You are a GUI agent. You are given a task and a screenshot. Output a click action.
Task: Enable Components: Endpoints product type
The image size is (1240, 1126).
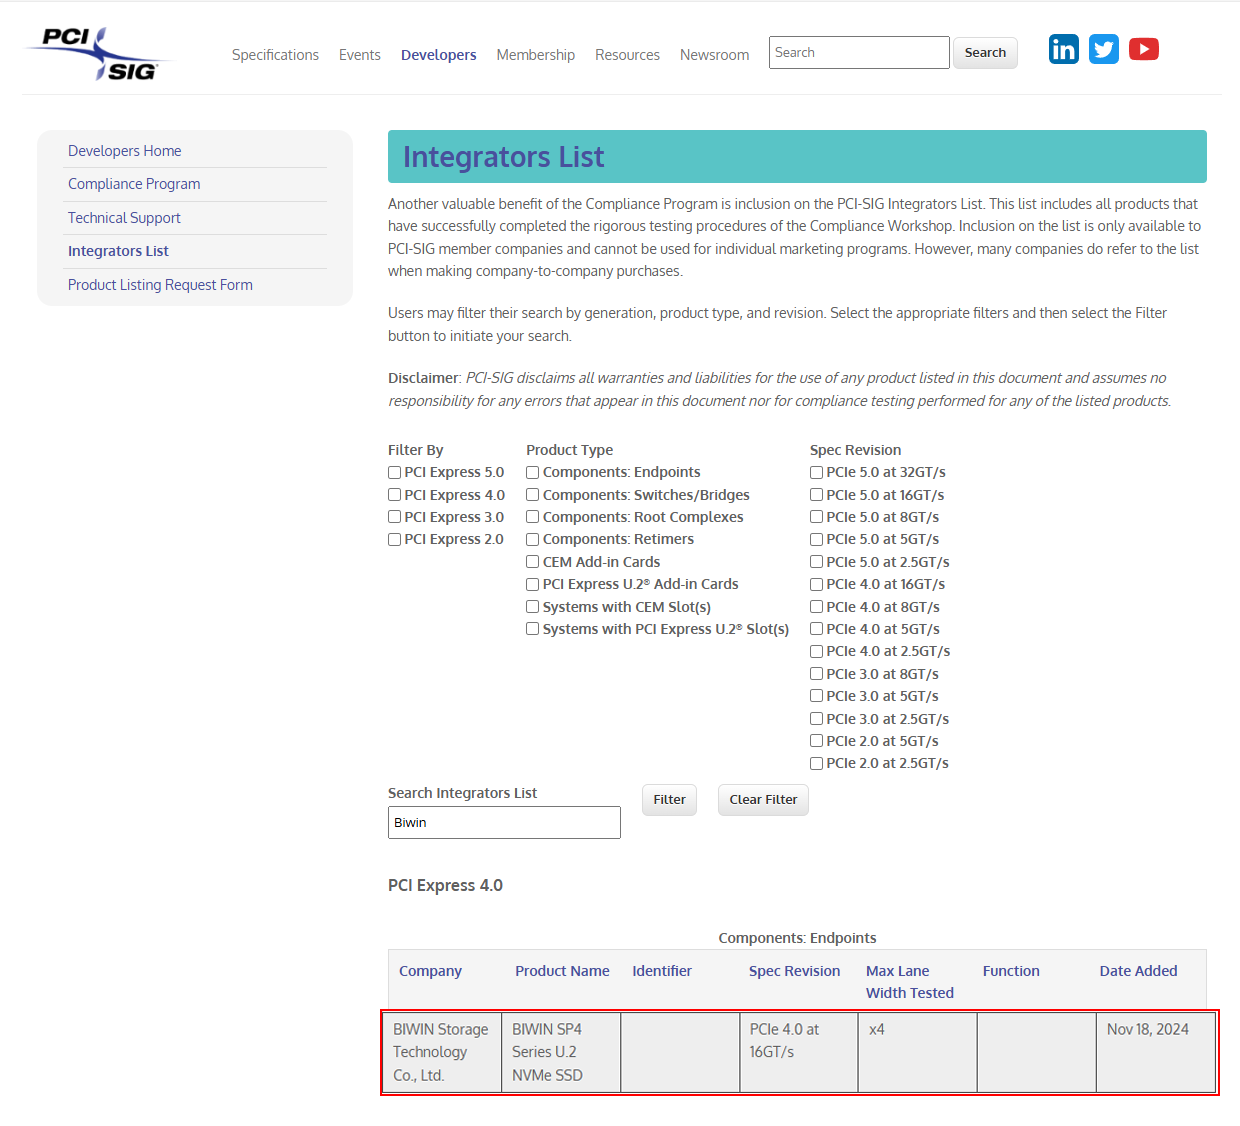coord(533,472)
